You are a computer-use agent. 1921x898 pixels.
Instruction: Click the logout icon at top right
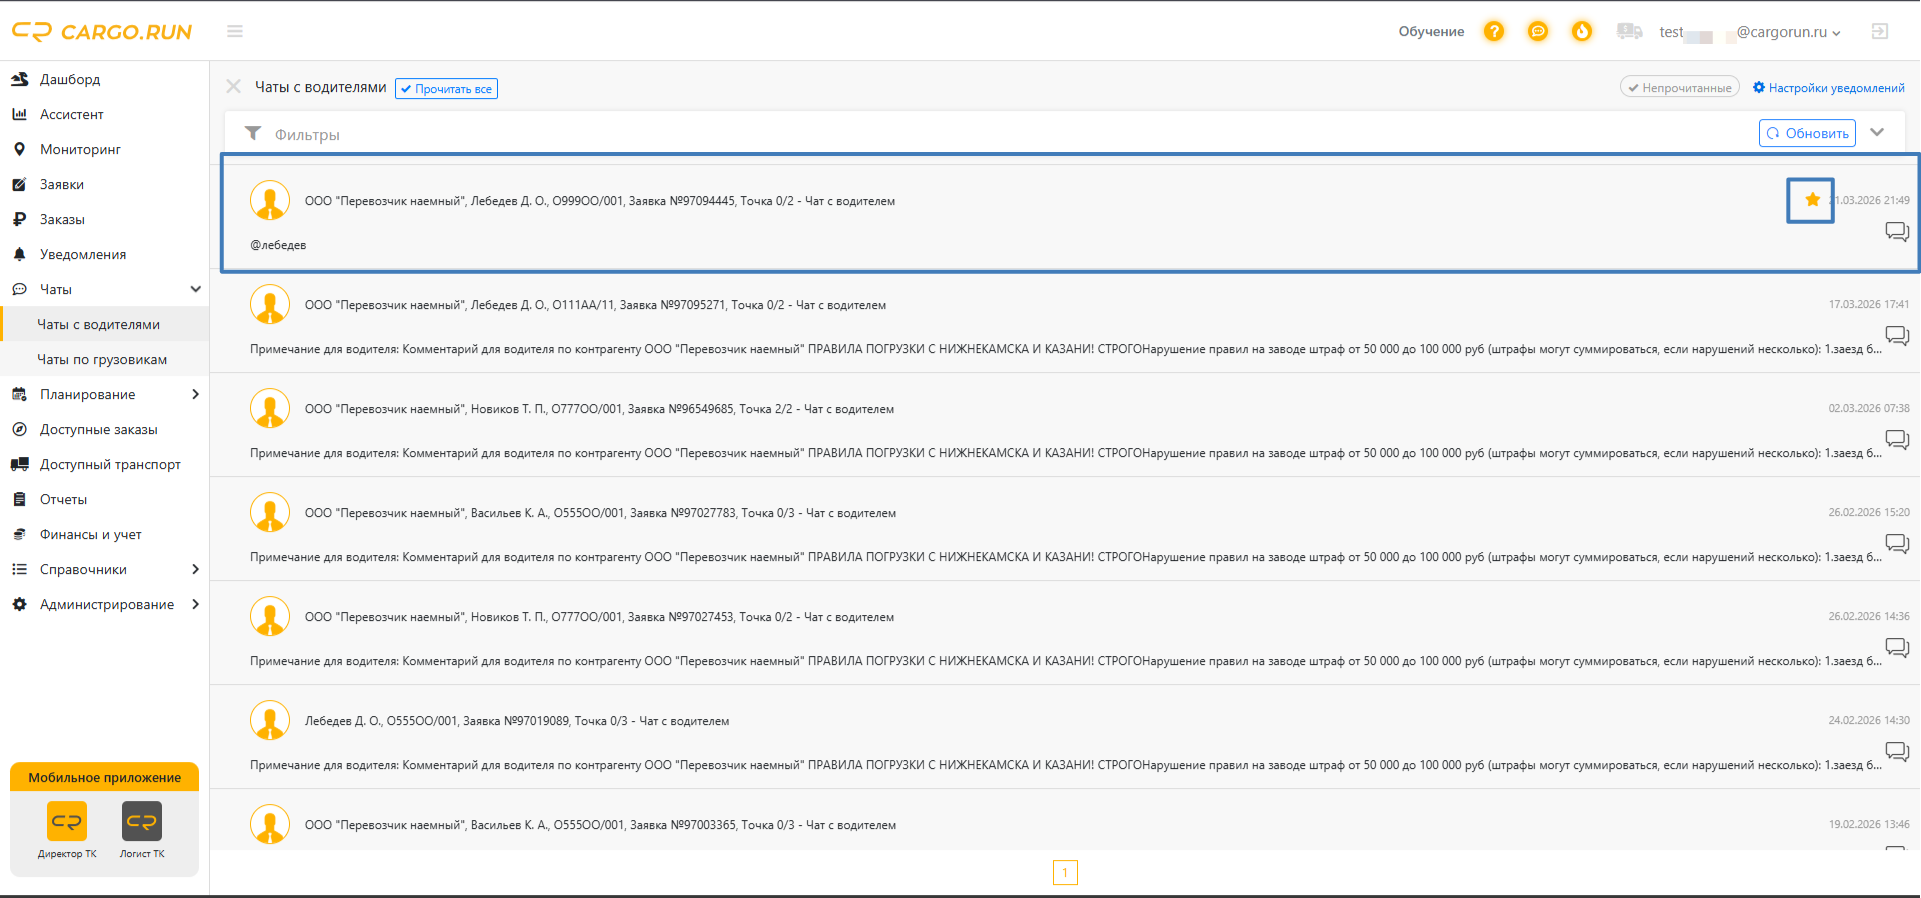(1880, 32)
